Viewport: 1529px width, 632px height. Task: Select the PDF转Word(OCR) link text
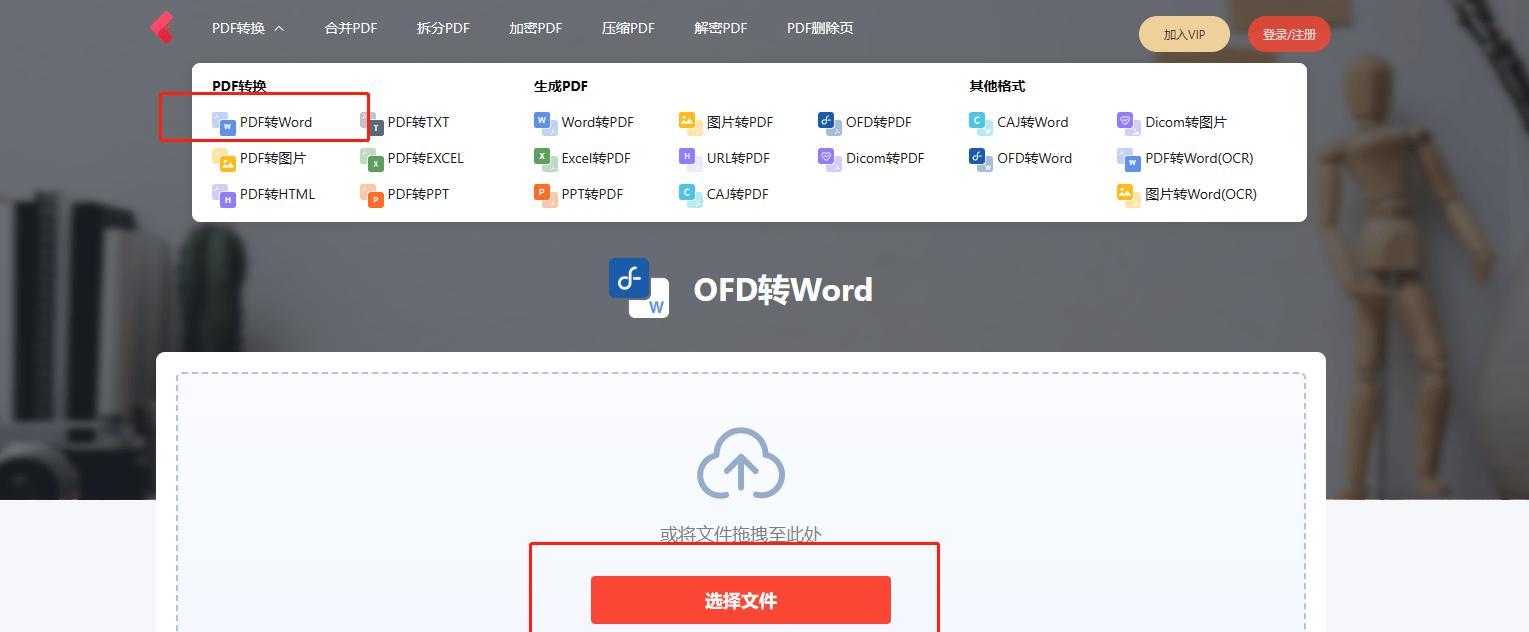pos(1199,158)
